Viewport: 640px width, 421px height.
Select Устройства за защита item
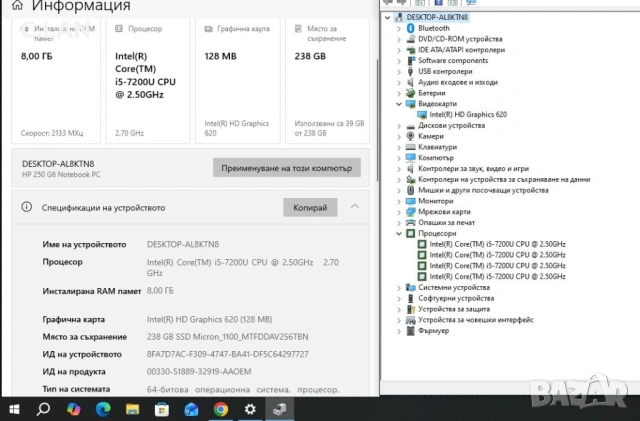tap(453, 309)
